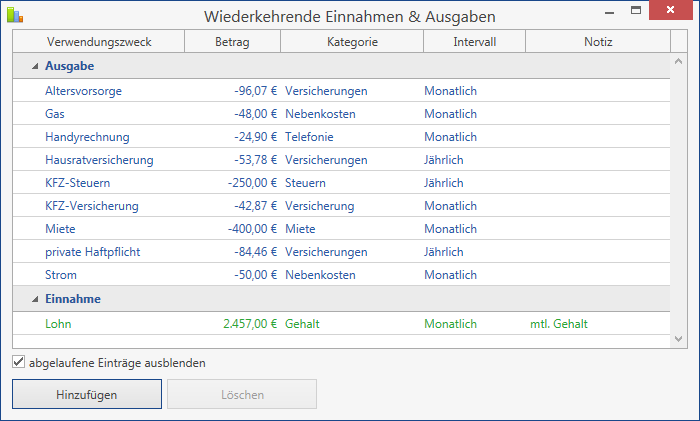This screenshot has height=421, width=700.
Task: Sort by Betrag column header
Action: coord(232,42)
